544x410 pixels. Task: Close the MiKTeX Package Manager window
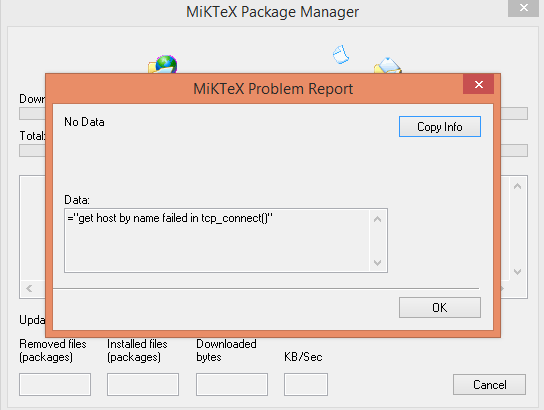pyautogui.click(x=524, y=8)
